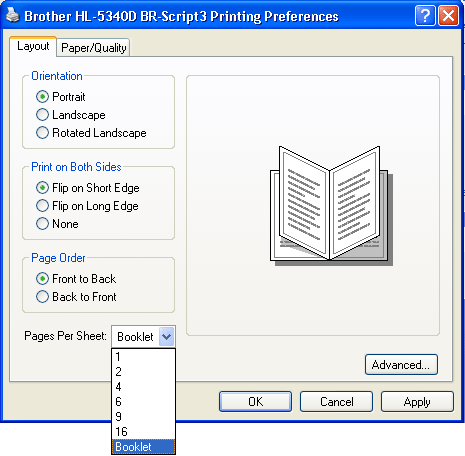The image size is (465, 456).
Task: Close the Printing Preferences window
Action: pos(448,15)
